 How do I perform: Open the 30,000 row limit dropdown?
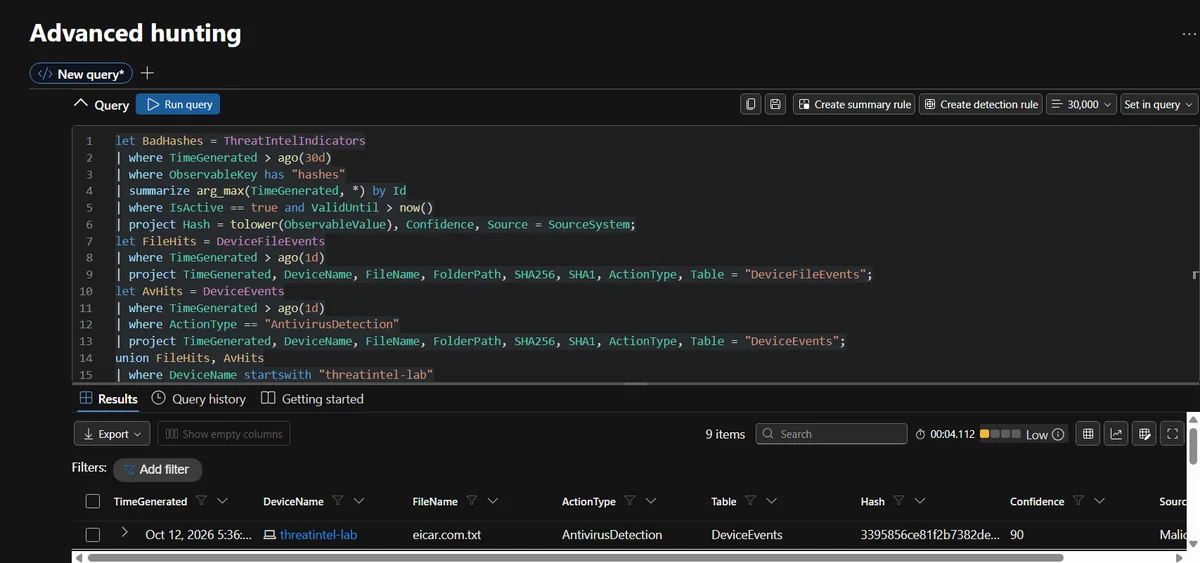coord(1082,104)
